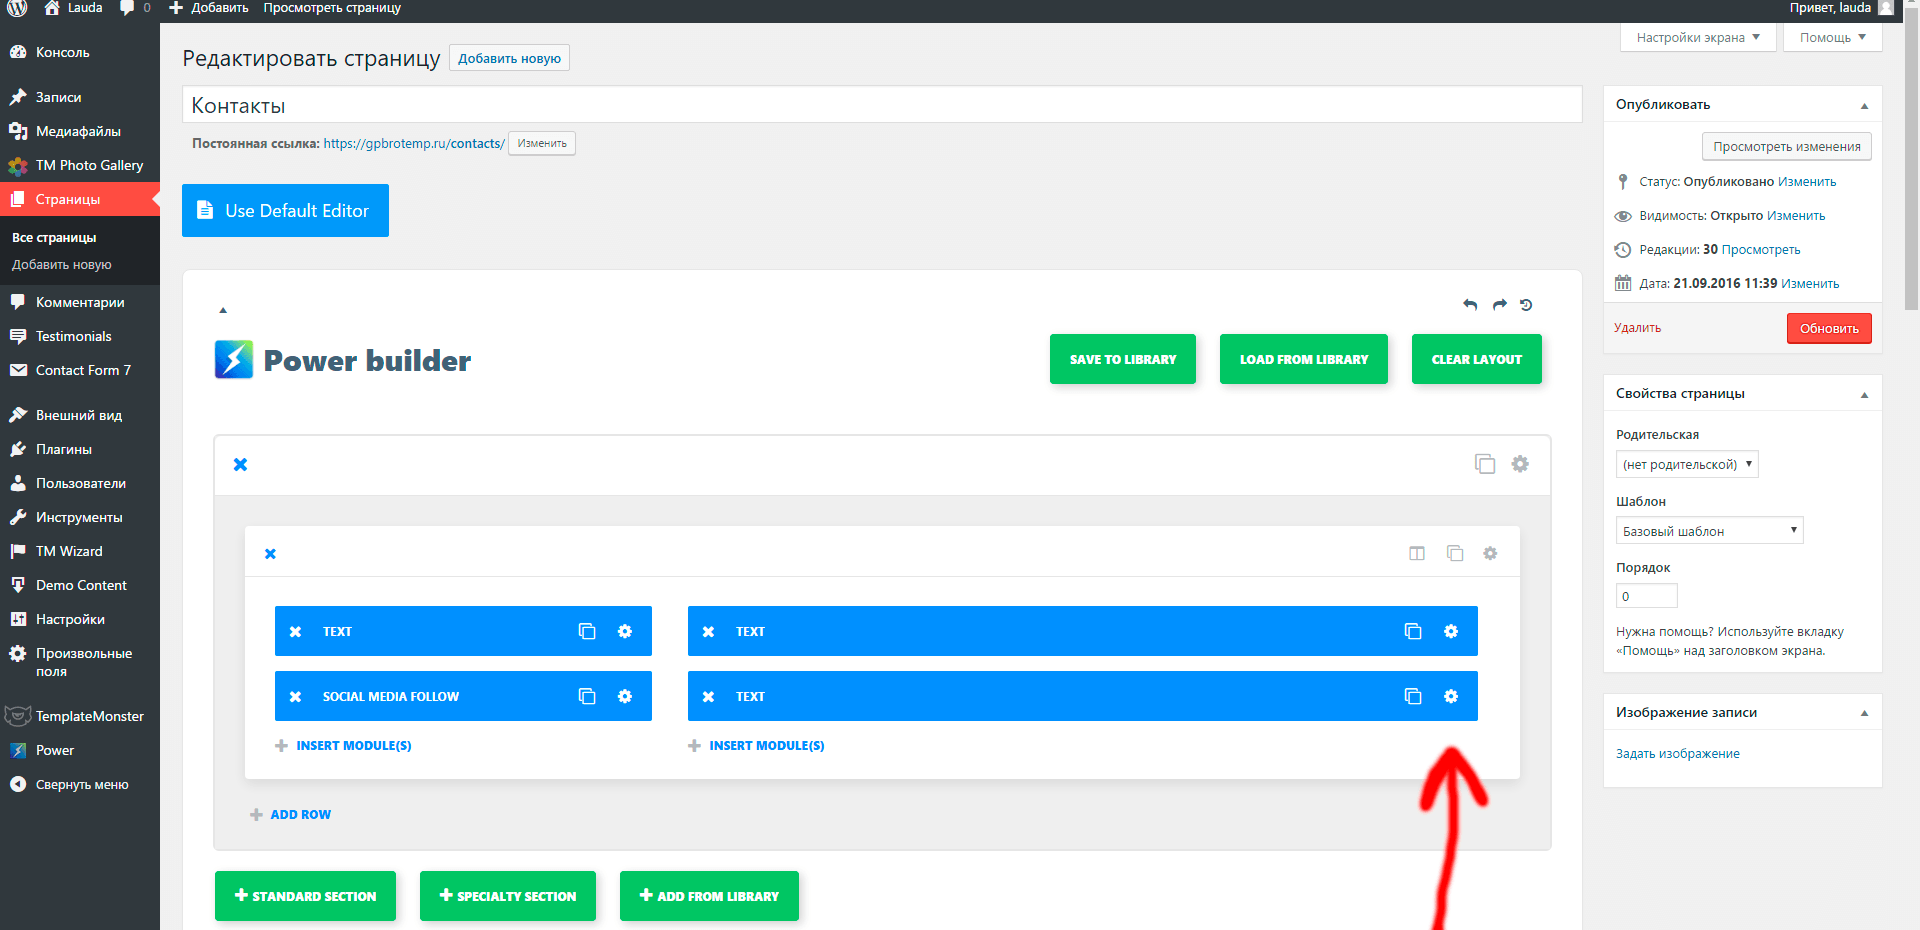The height and width of the screenshot is (930, 1920).
Task: Click the Порядок order input field
Action: pos(1646,596)
